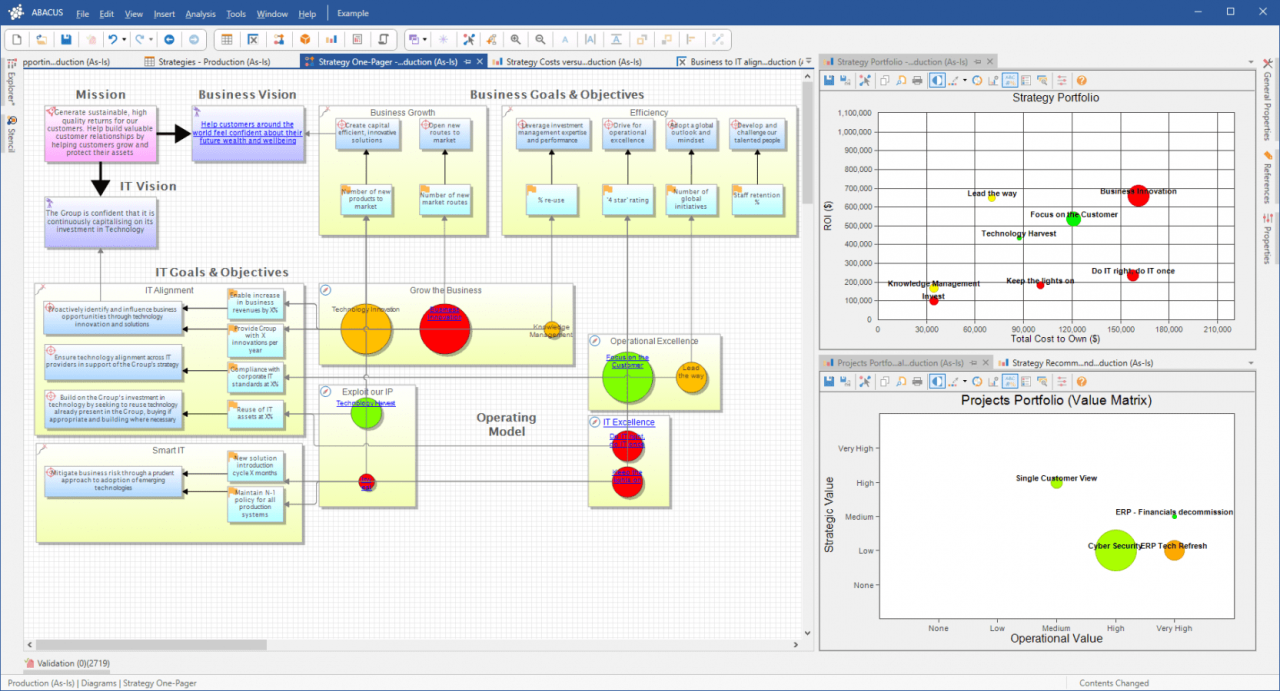Open the File menu

(82, 13)
